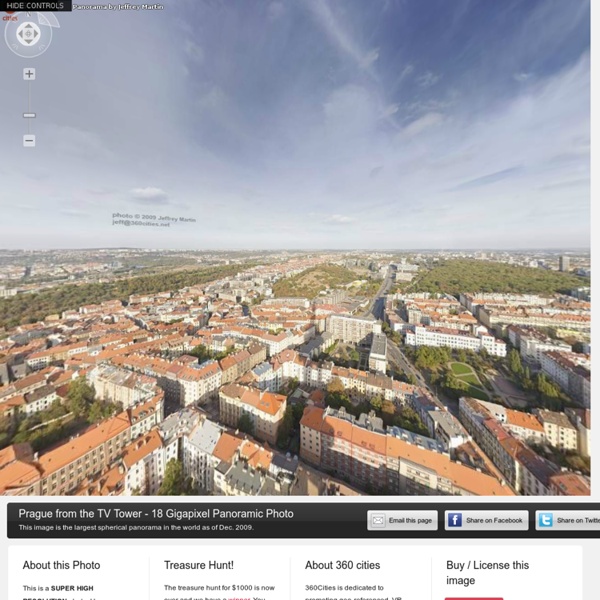
Task: Zoom in with the plus button
Action: pyautogui.click(x=29, y=74)
